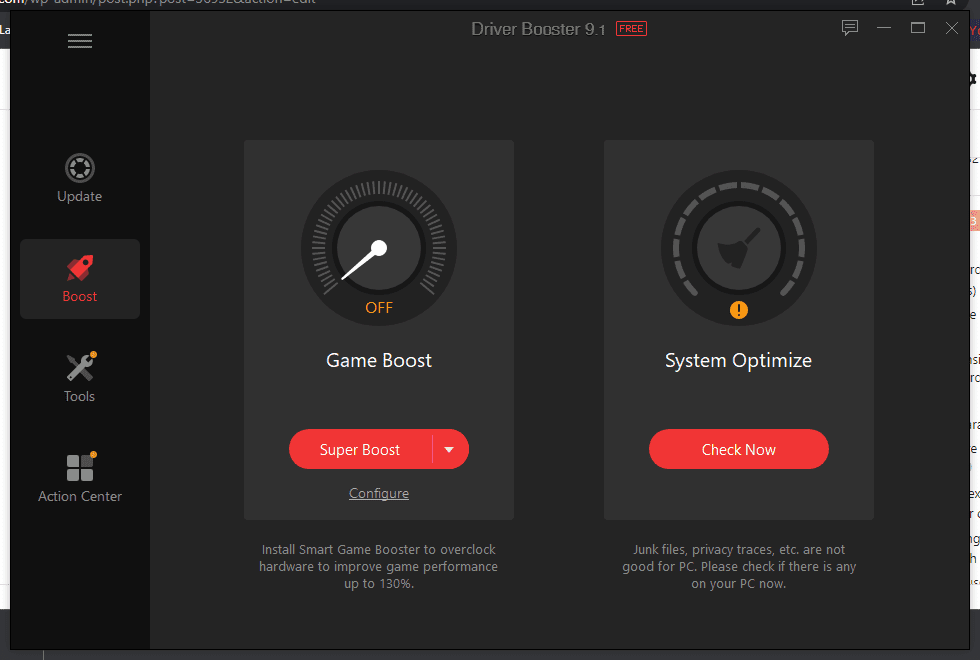Viewport: 980px width, 660px height.
Task: Click the orange warning alert icon
Action: click(x=739, y=310)
